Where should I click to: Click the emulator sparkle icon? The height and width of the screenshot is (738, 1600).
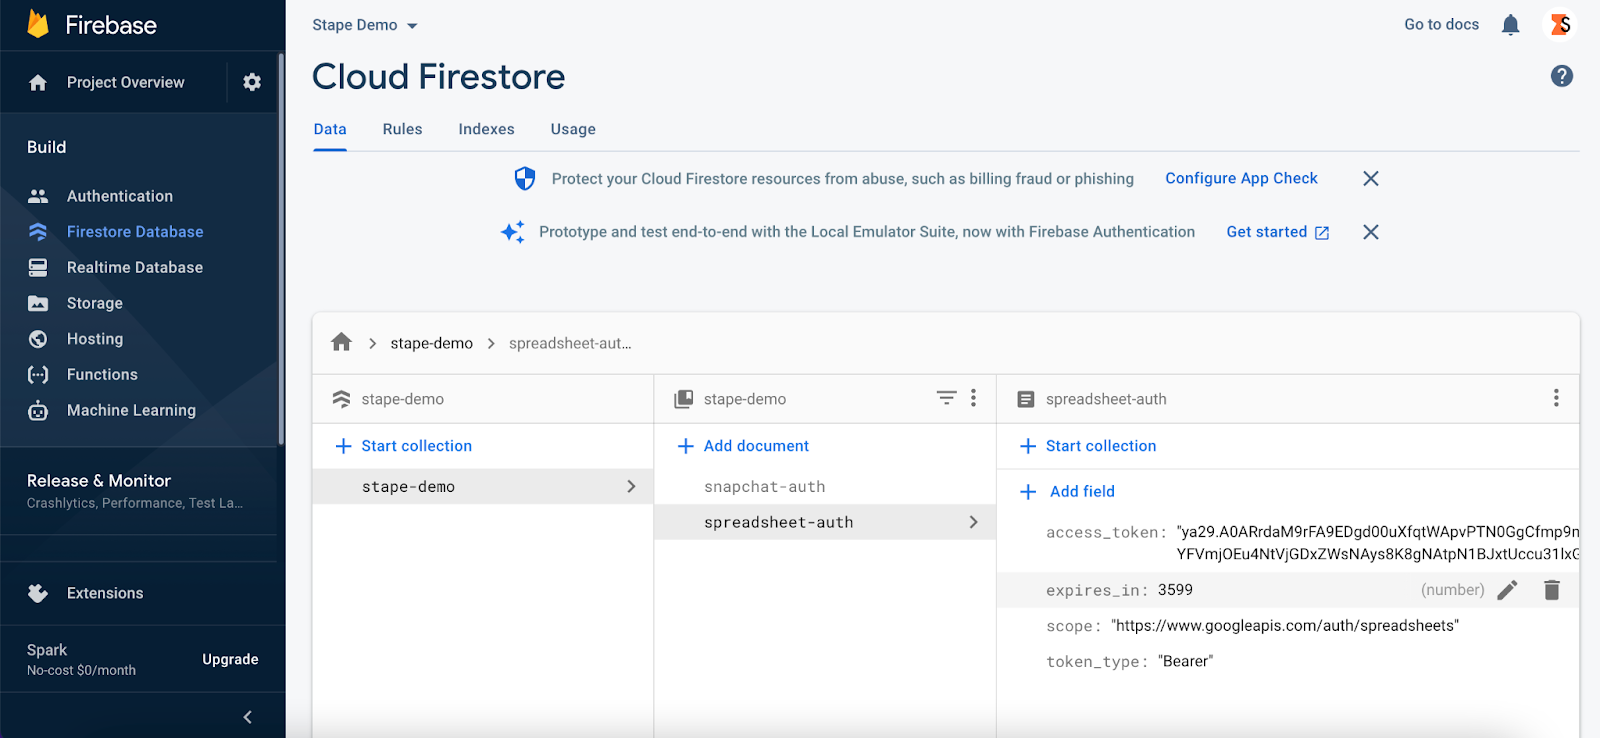point(513,232)
